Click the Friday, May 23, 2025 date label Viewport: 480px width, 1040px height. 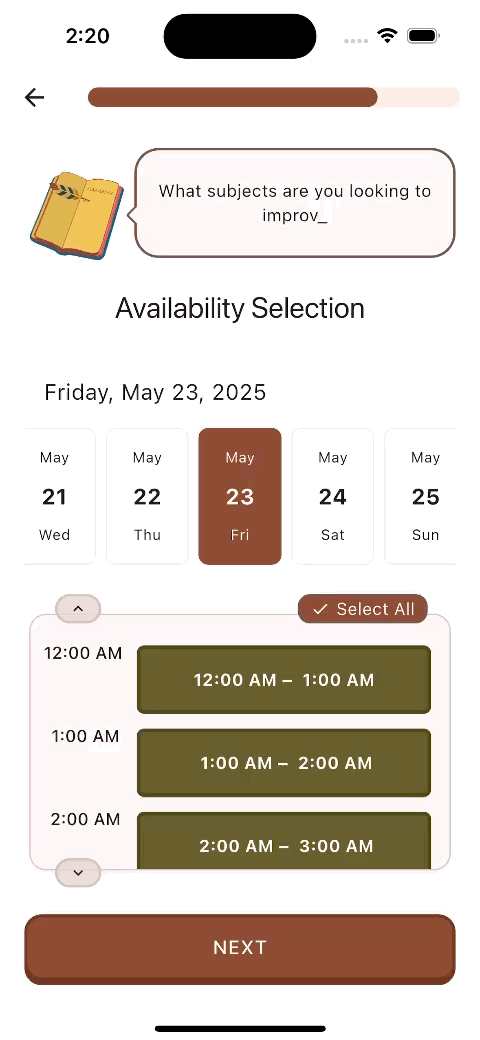pyautogui.click(x=155, y=393)
